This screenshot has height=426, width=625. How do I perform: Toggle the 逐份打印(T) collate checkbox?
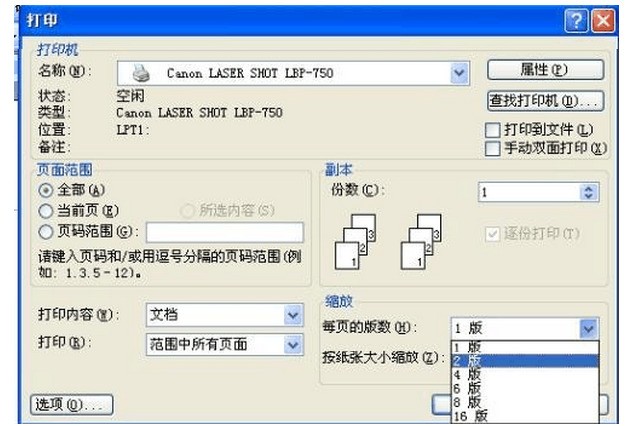493,234
